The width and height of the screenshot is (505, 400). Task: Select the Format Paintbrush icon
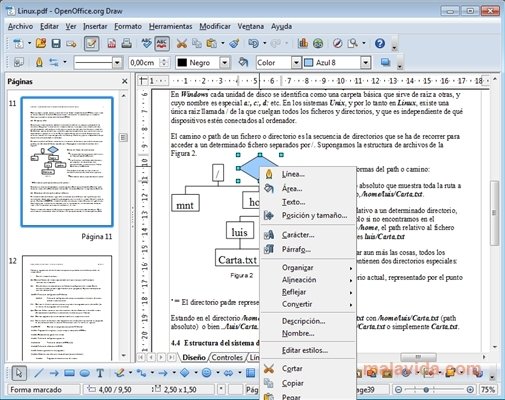[x=235, y=43]
